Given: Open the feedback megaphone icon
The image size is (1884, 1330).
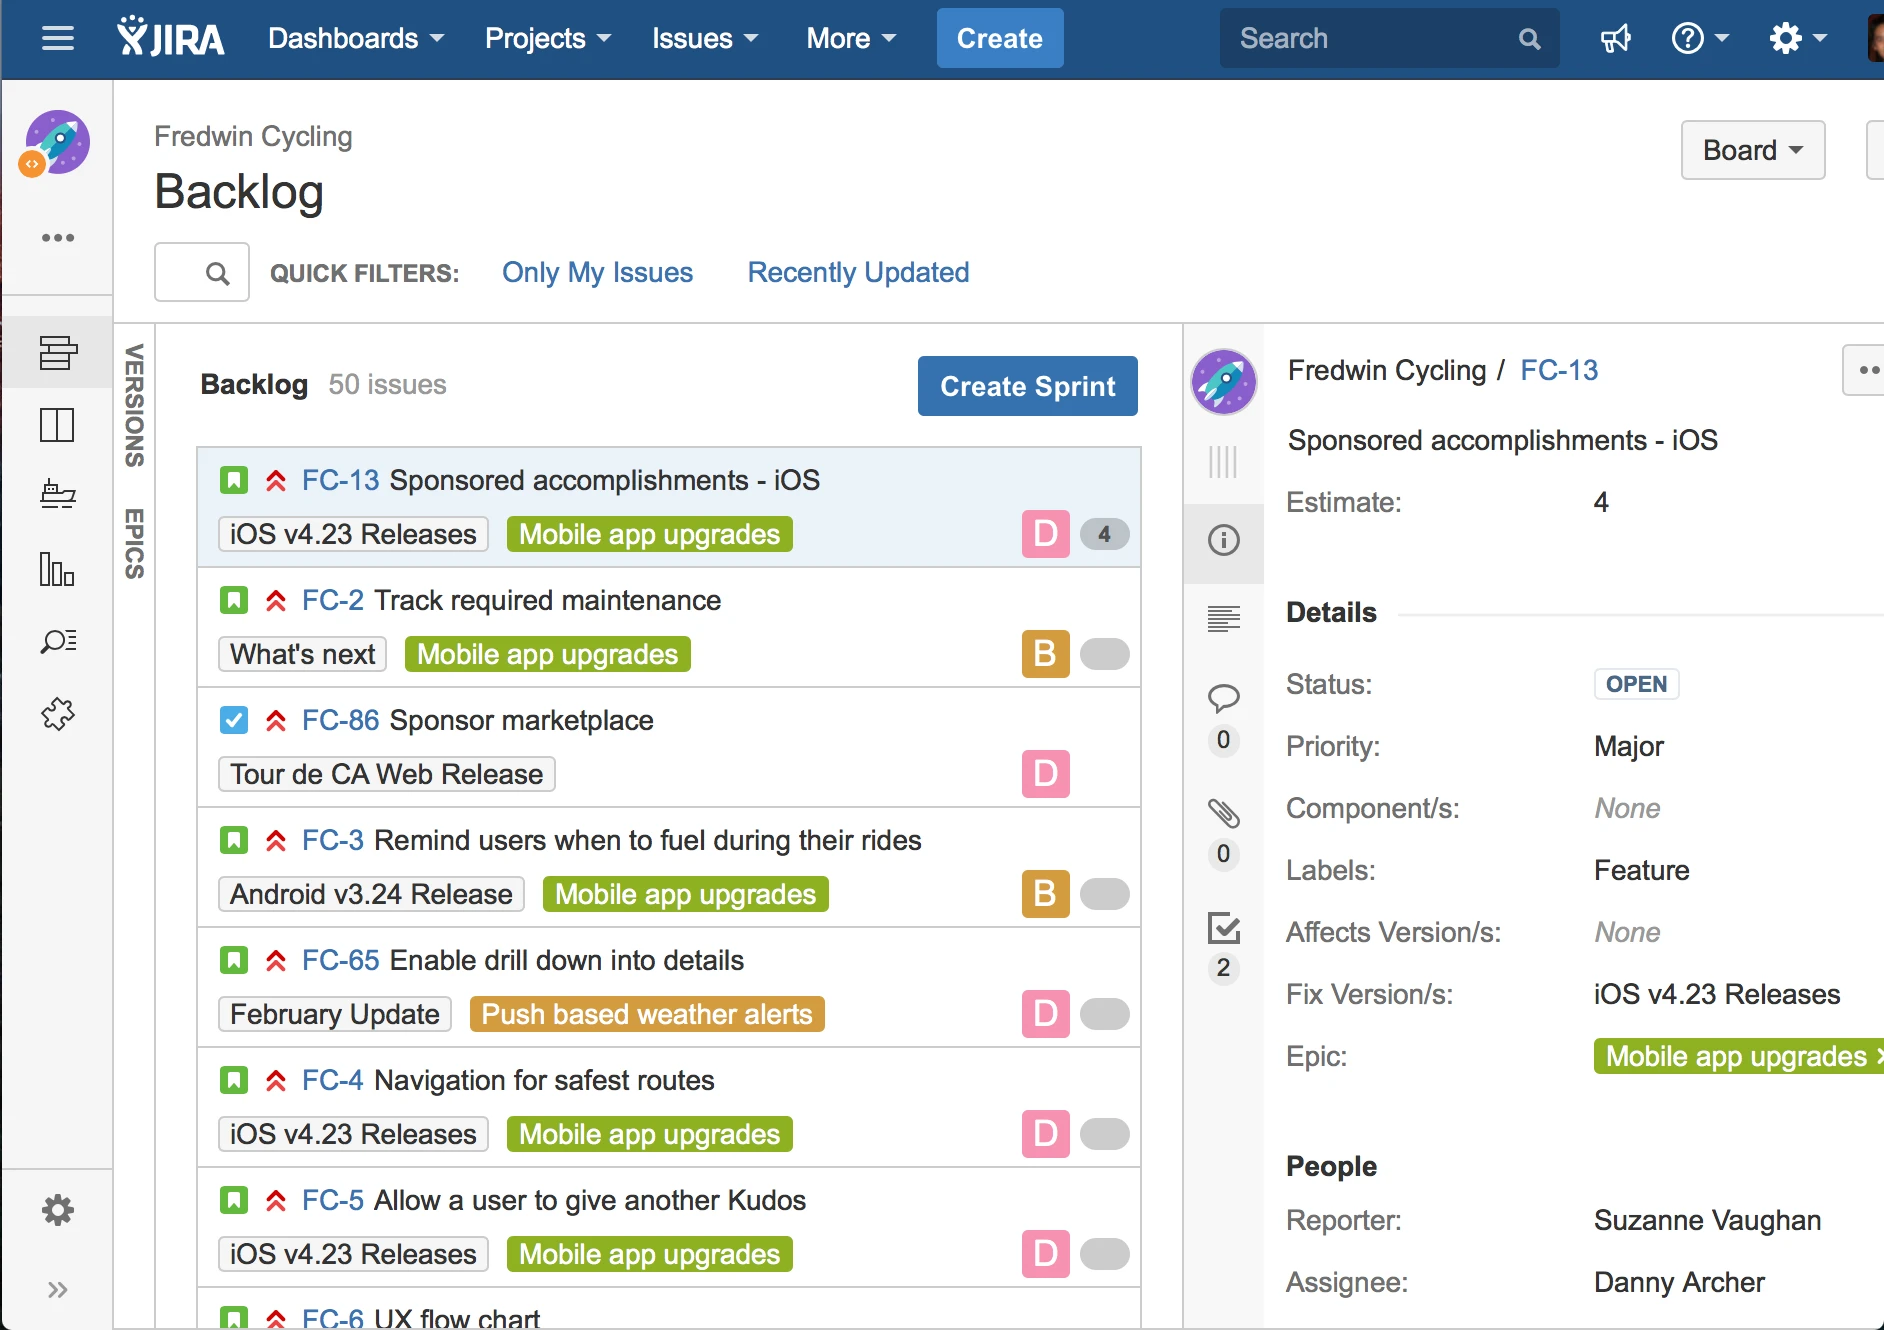Looking at the screenshot, I should (1615, 38).
